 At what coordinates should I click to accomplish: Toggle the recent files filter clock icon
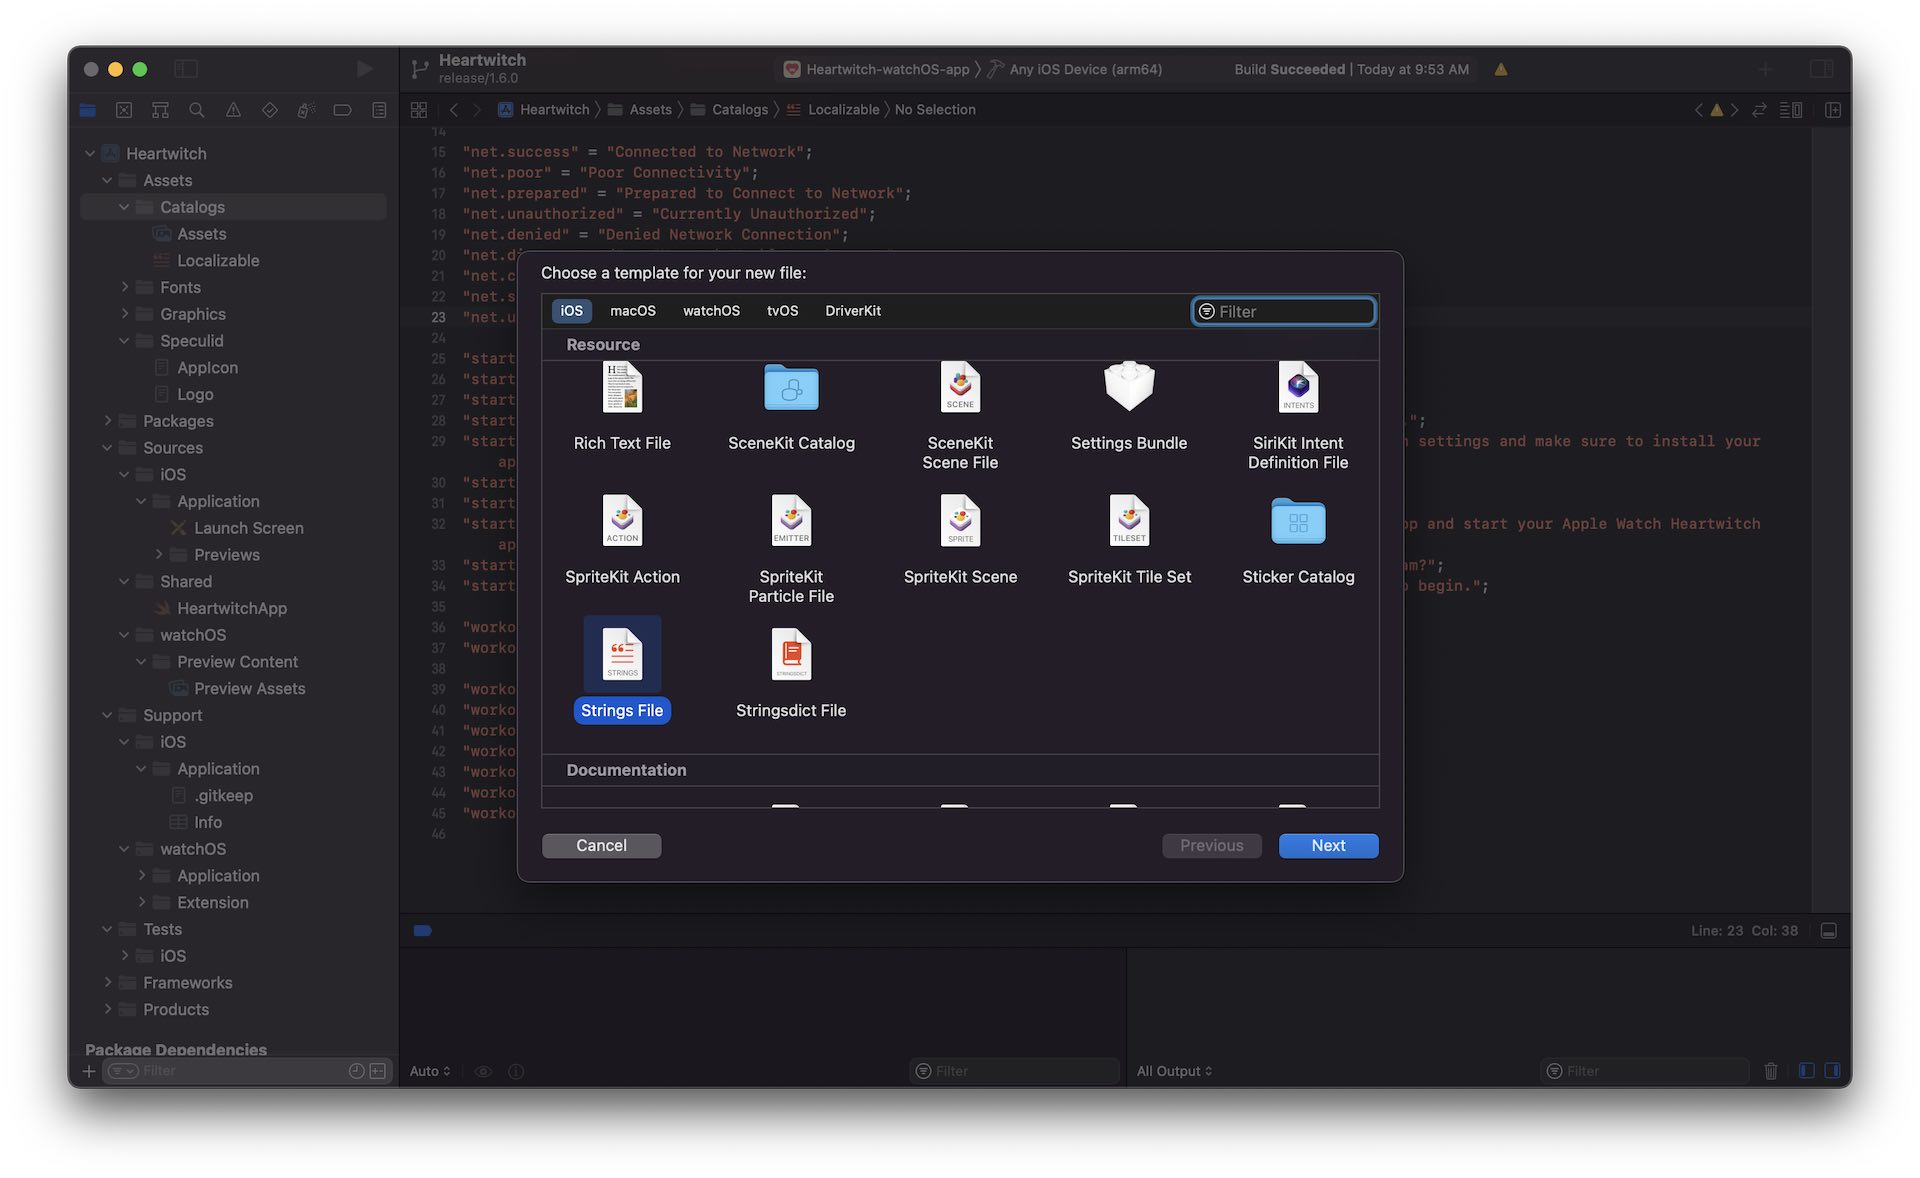356,1071
